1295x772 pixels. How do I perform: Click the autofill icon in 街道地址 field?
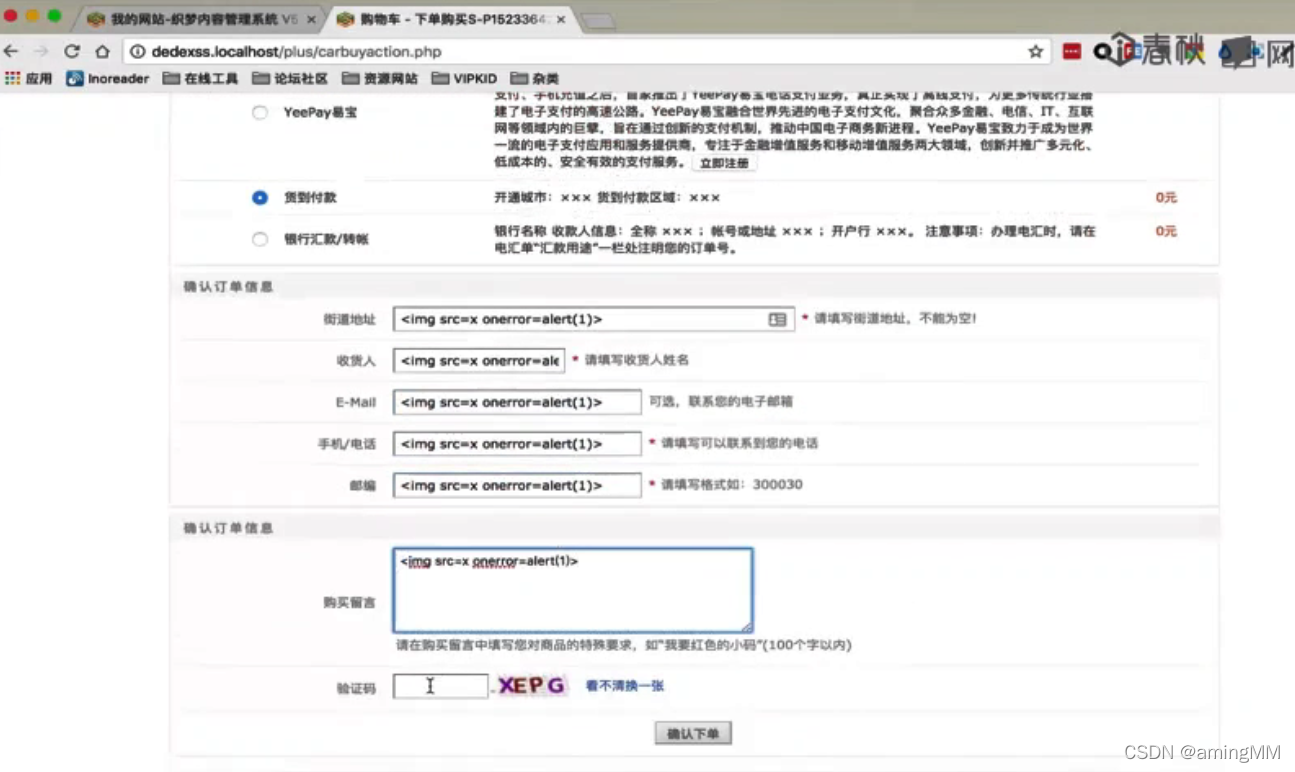777,319
